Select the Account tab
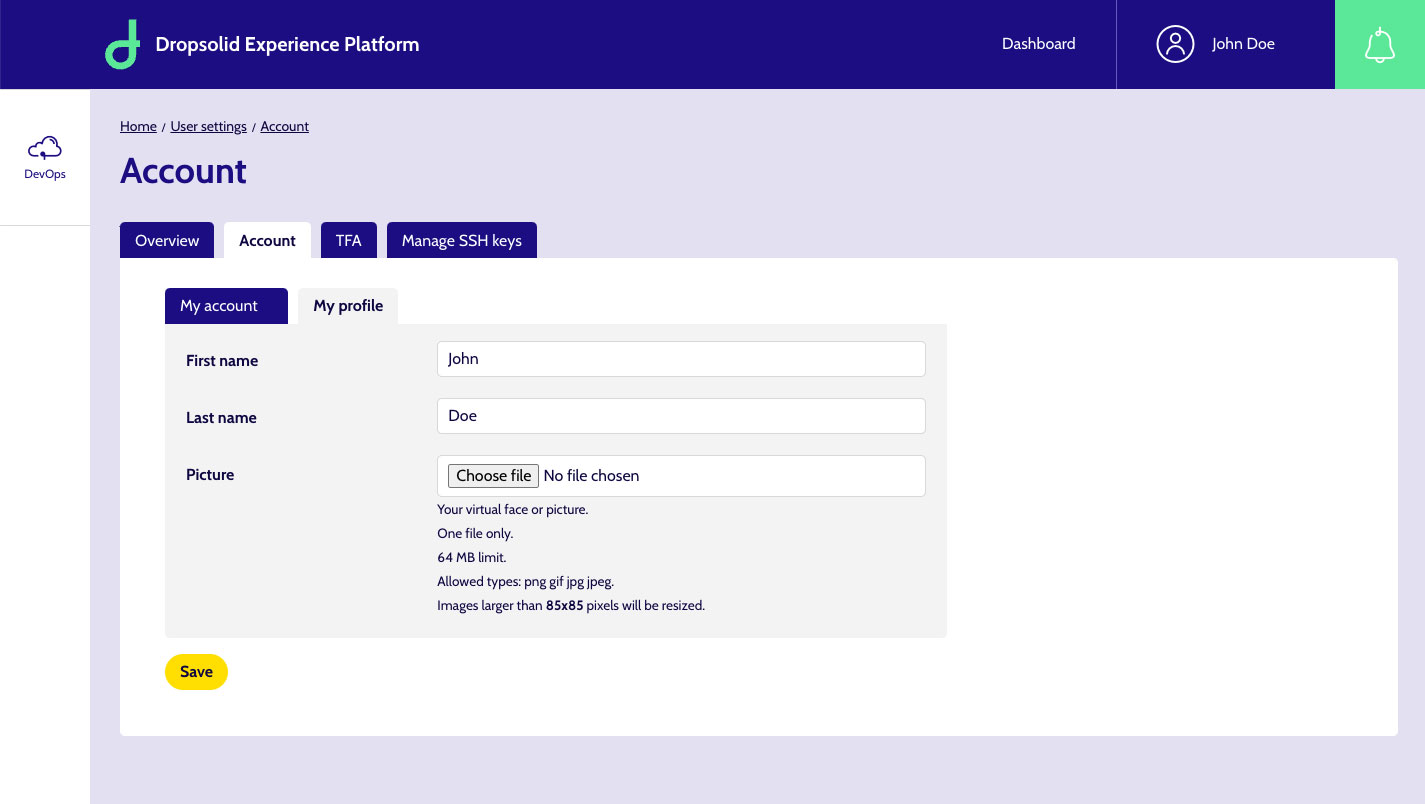 click(267, 240)
